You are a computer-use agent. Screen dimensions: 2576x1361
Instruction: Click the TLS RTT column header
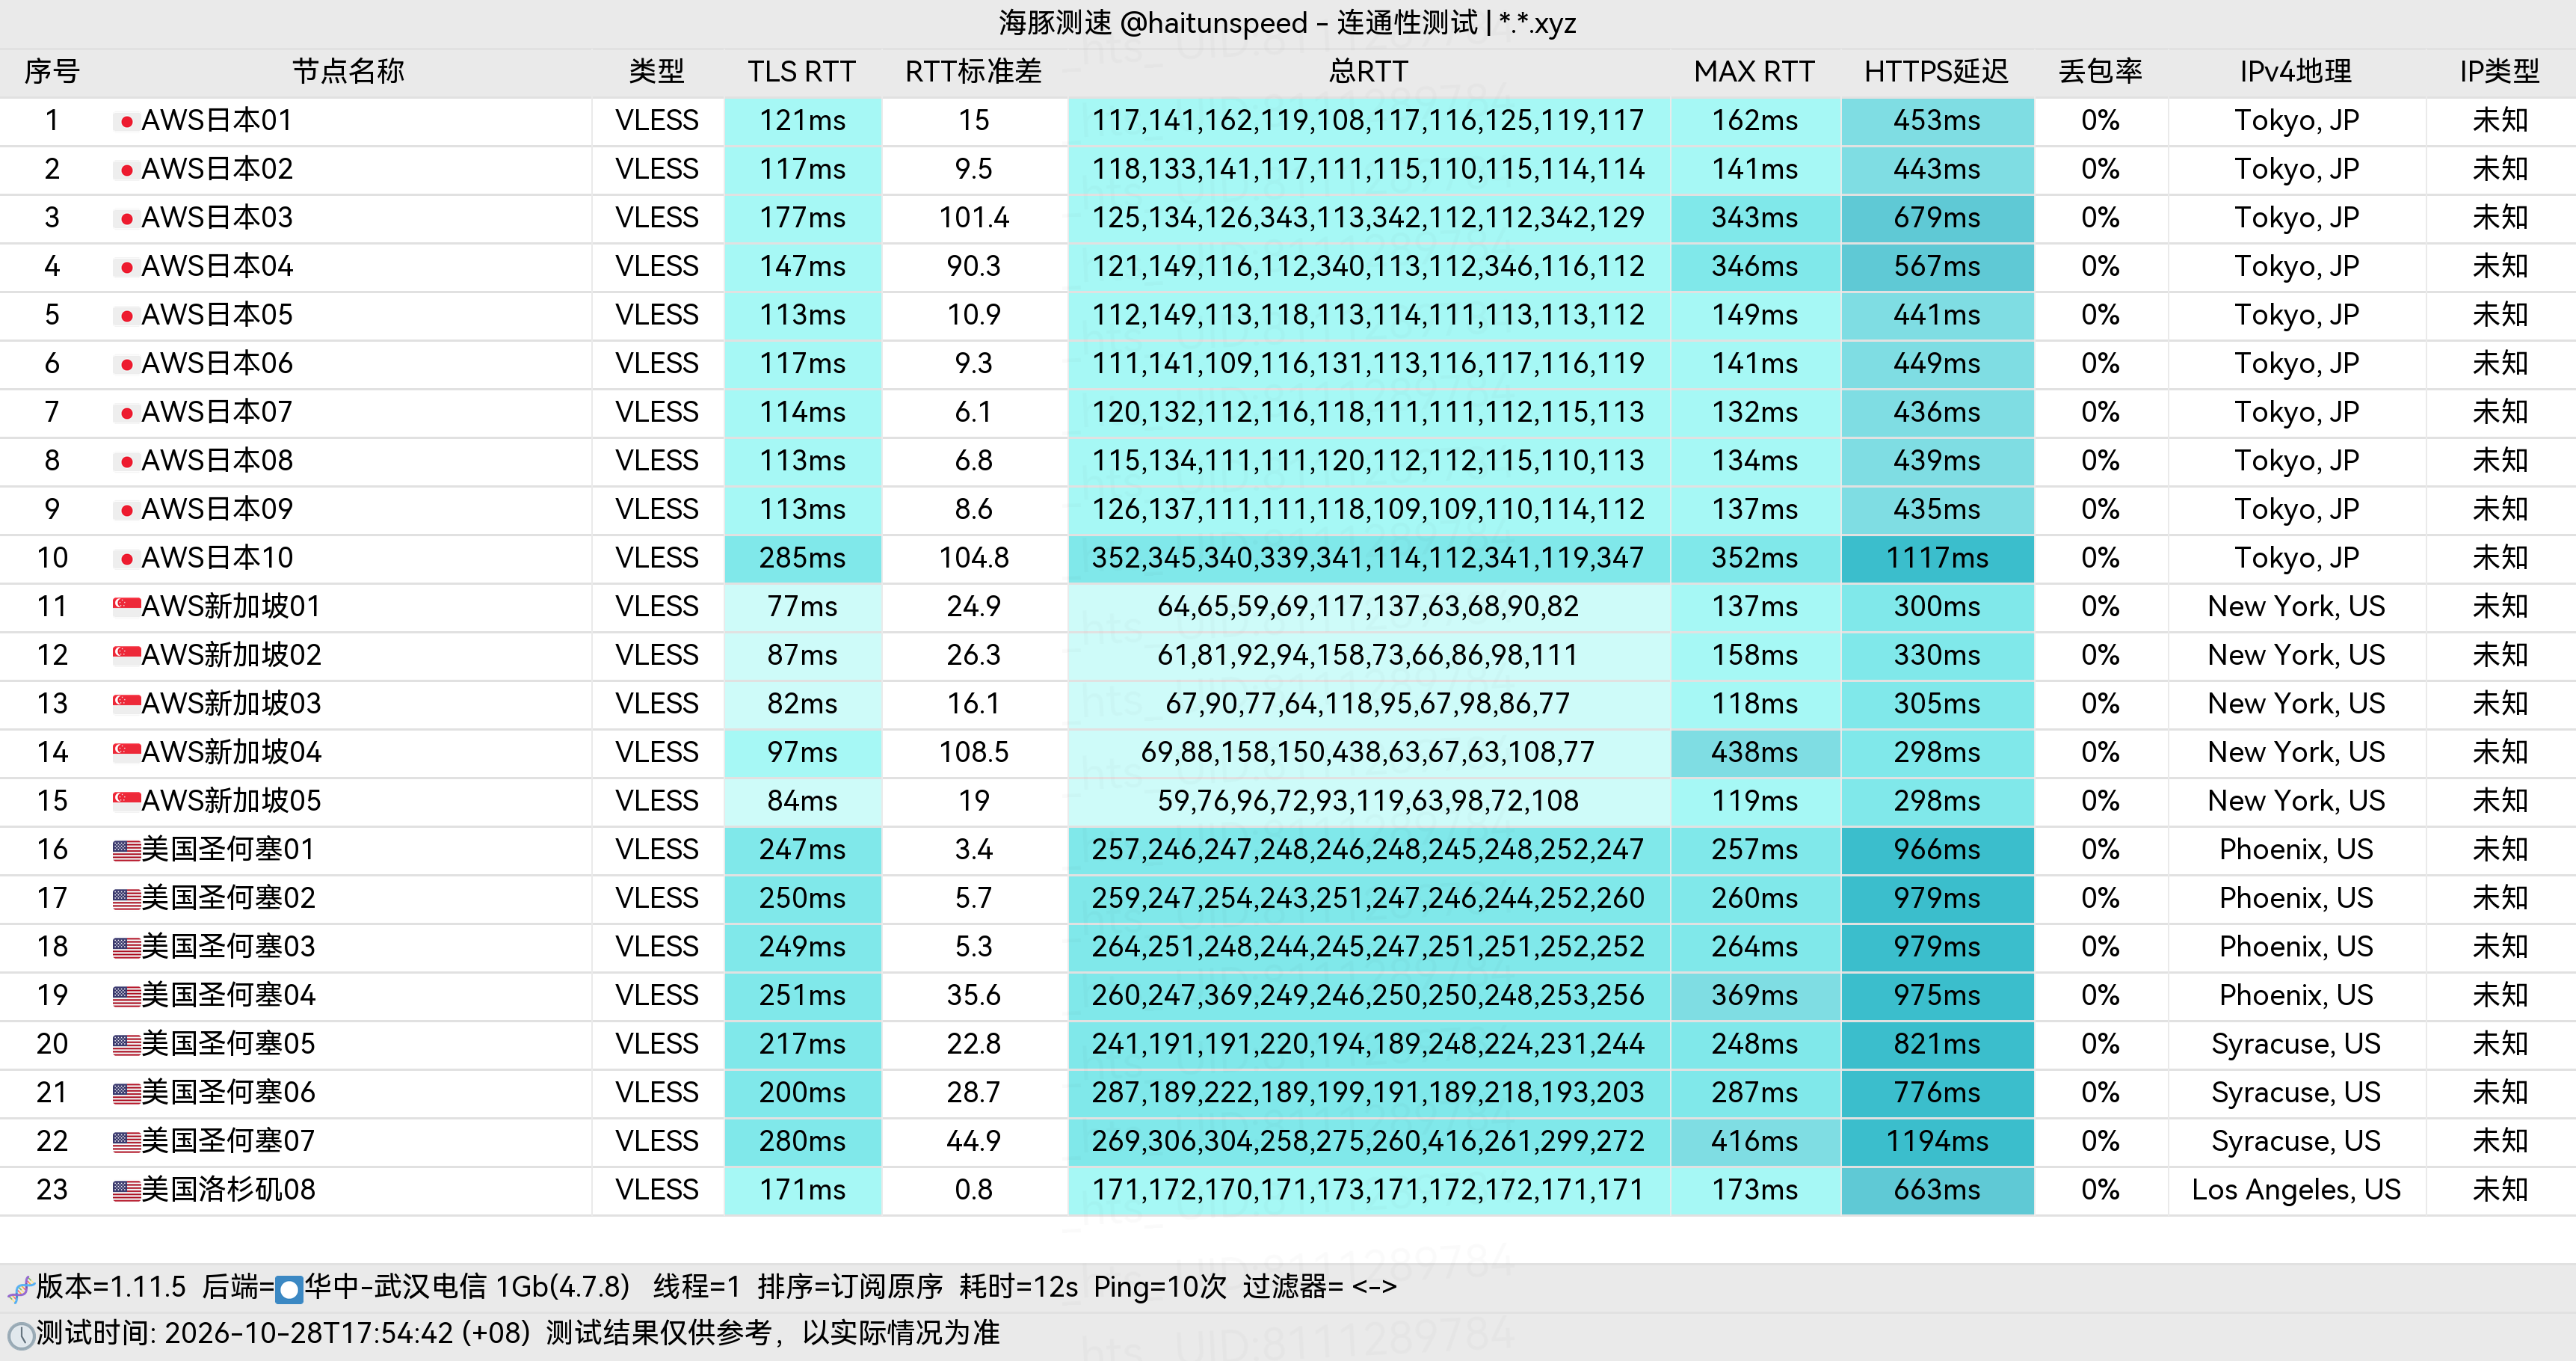[801, 72]
